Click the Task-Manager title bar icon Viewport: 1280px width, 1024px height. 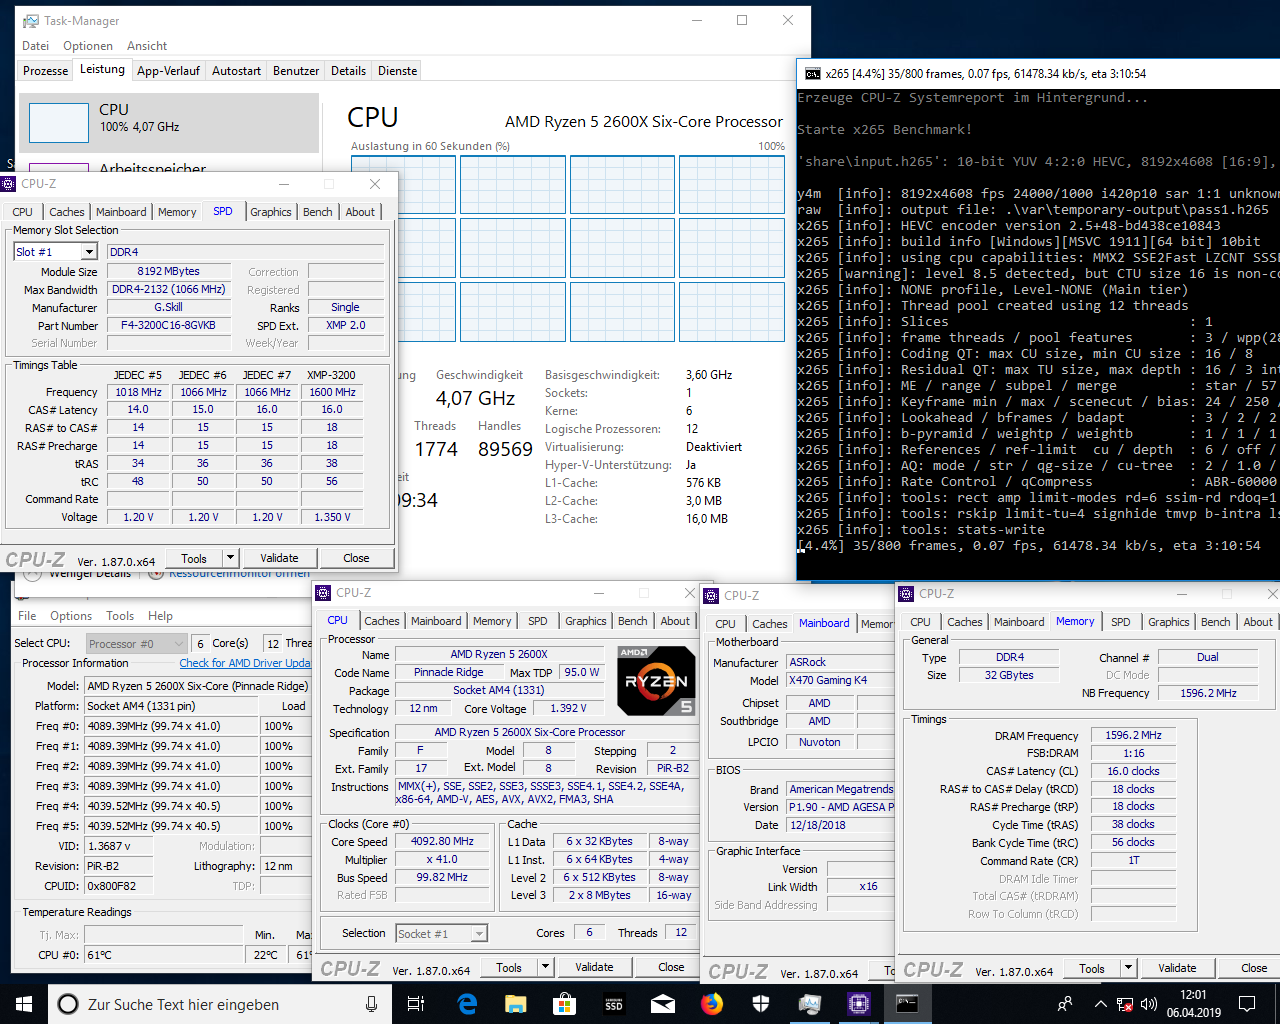[31, 20]
